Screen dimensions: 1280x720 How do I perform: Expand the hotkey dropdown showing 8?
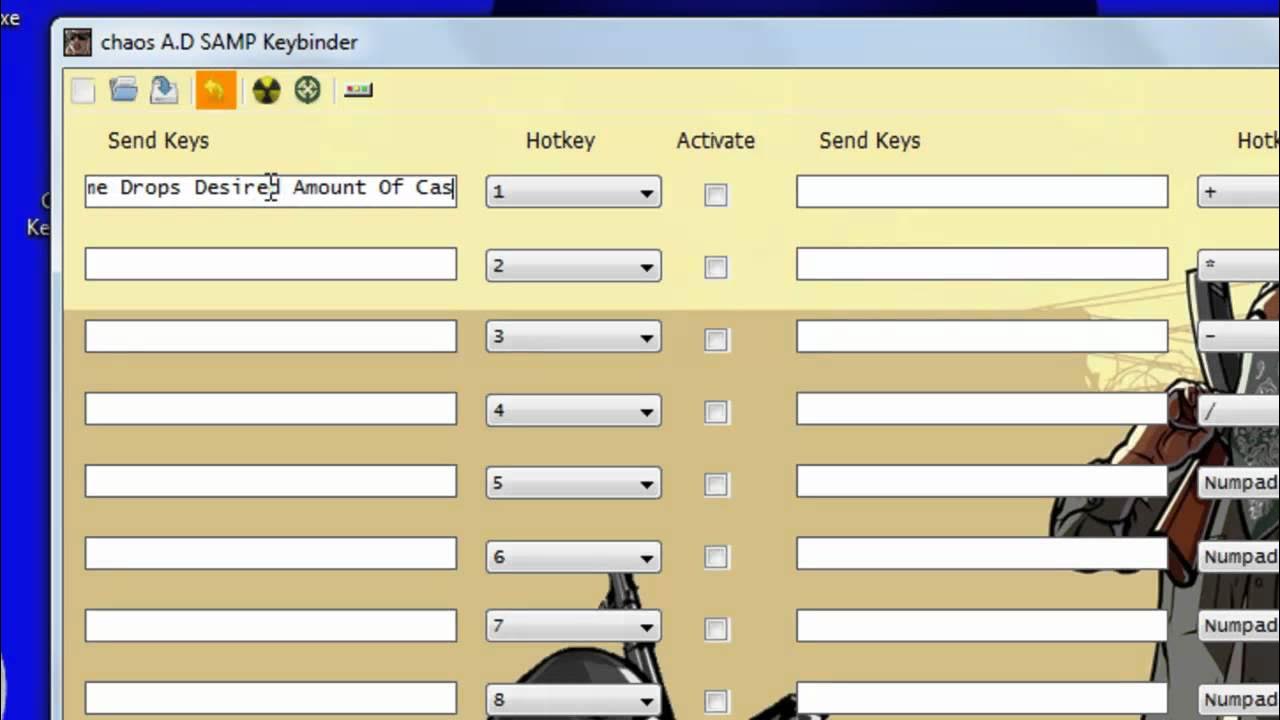573,699
